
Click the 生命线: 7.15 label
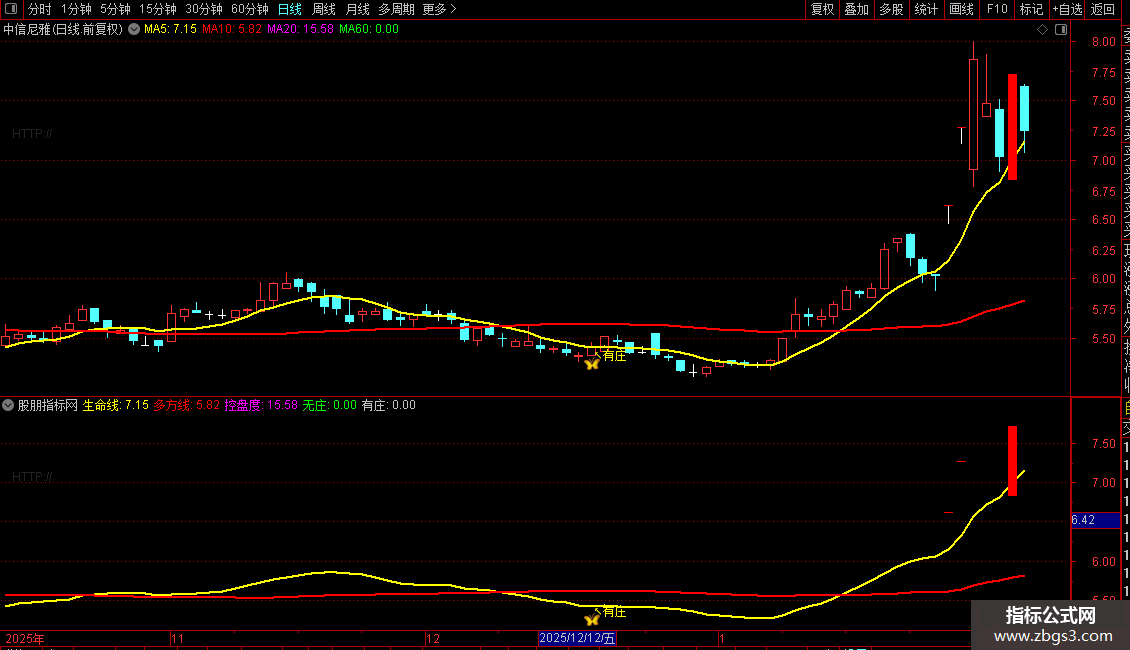(115, 405)
